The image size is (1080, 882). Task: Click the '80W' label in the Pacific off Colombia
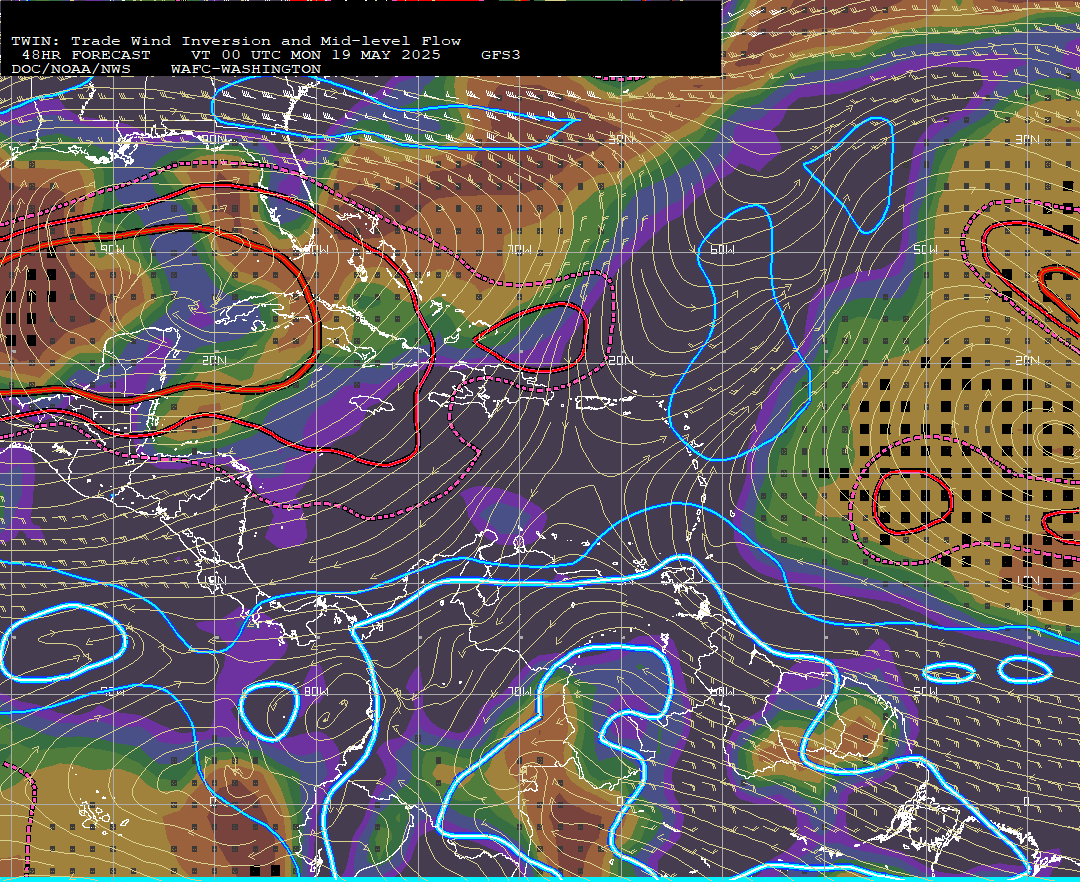[317, 691]
